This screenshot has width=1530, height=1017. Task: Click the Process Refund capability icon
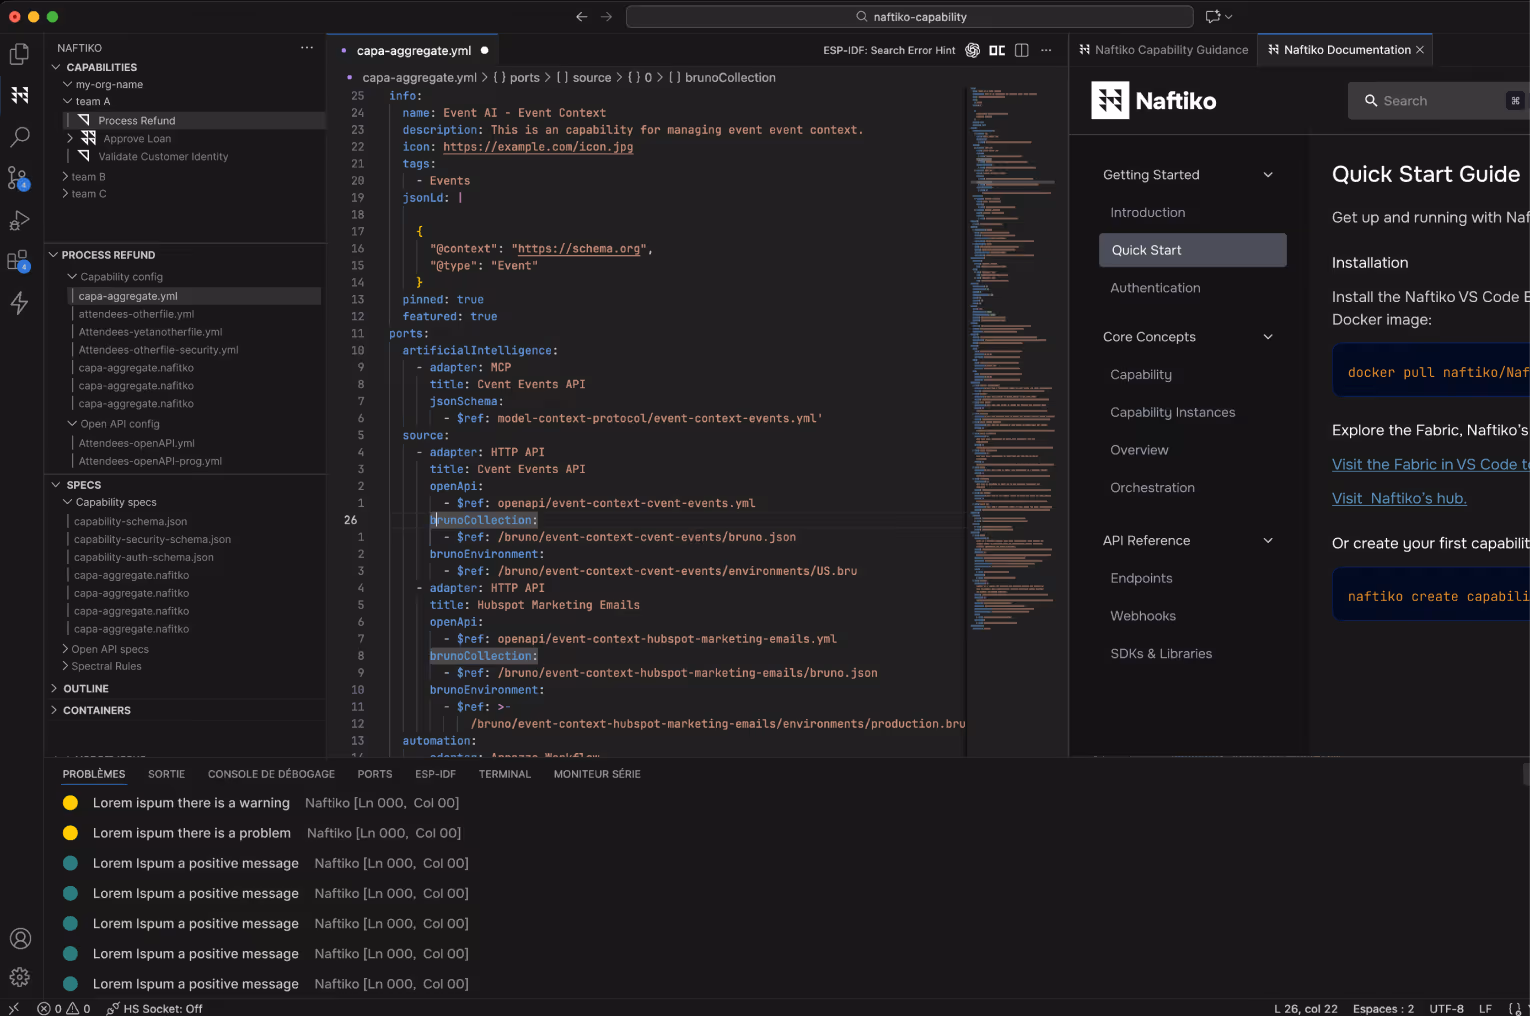(x=84, y=120)
